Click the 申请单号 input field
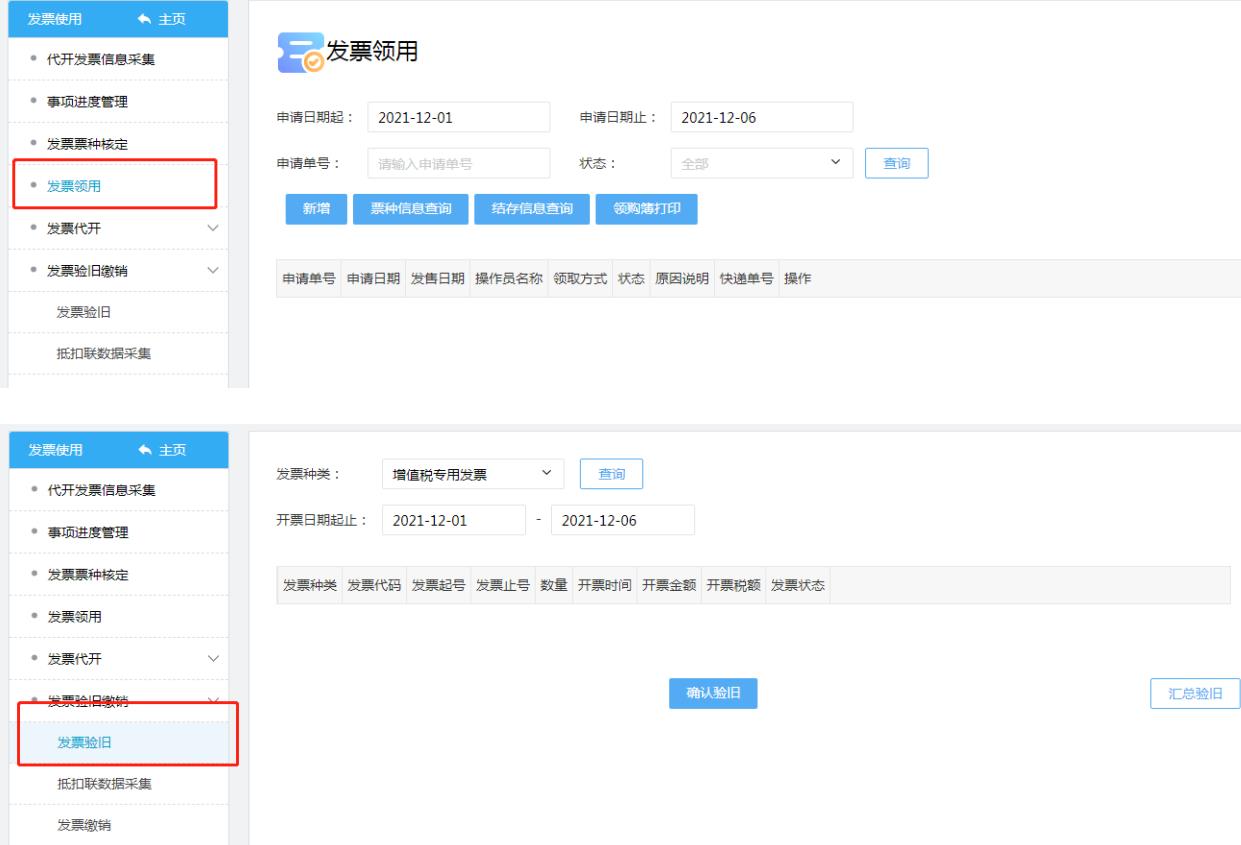Image resolution: width=1241 pixels, height=845 pixels. coord(458,163)
